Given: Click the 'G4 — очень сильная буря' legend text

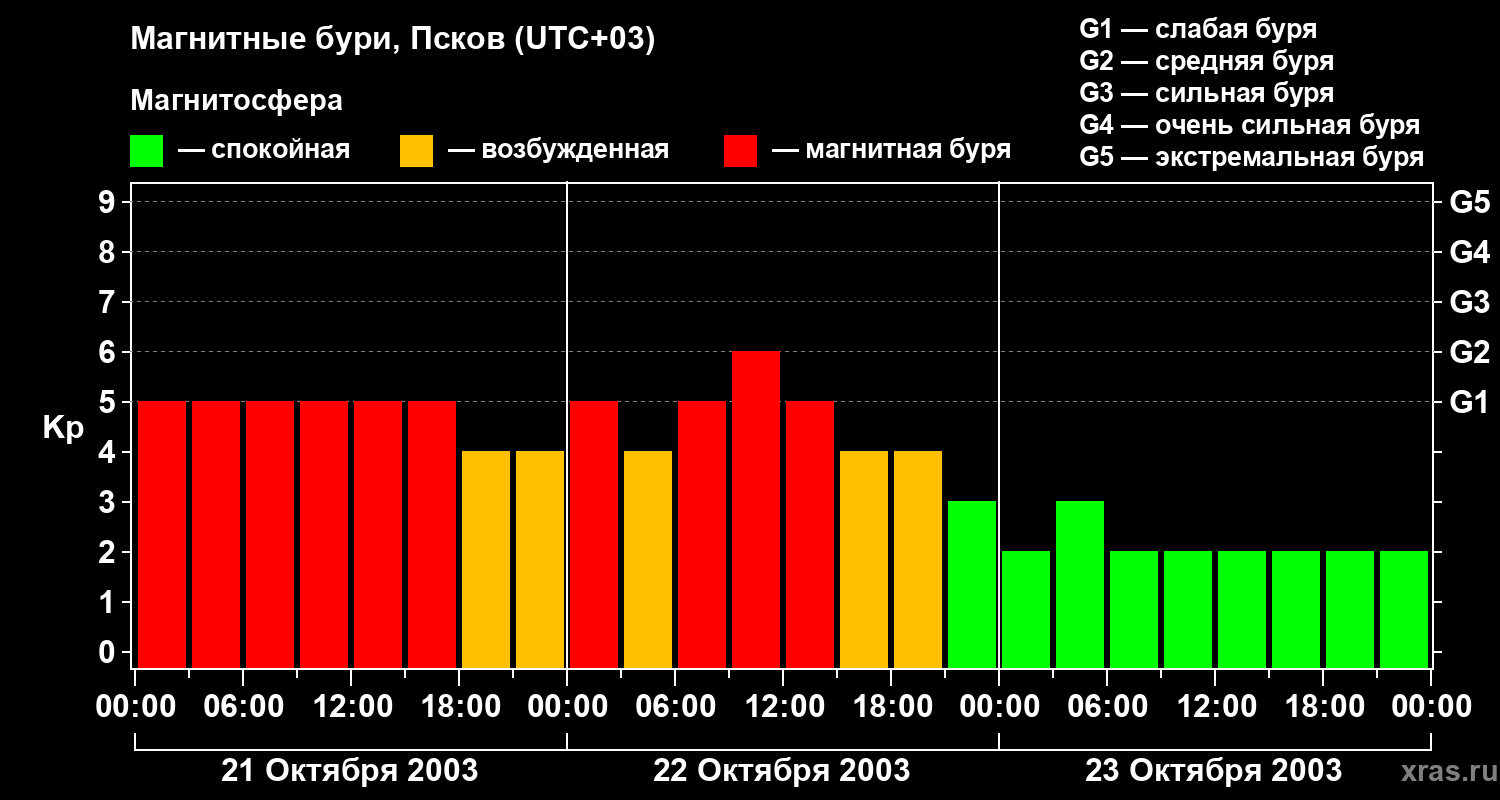Looking at the screenshot, I should [1249, 125].
